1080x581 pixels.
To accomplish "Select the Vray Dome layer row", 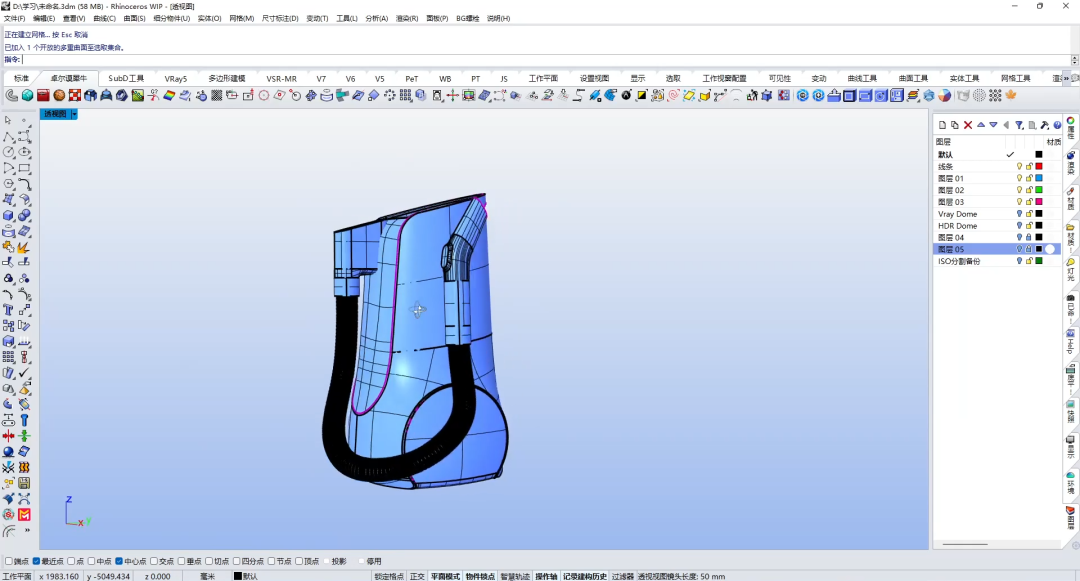I will coord(997,214).
